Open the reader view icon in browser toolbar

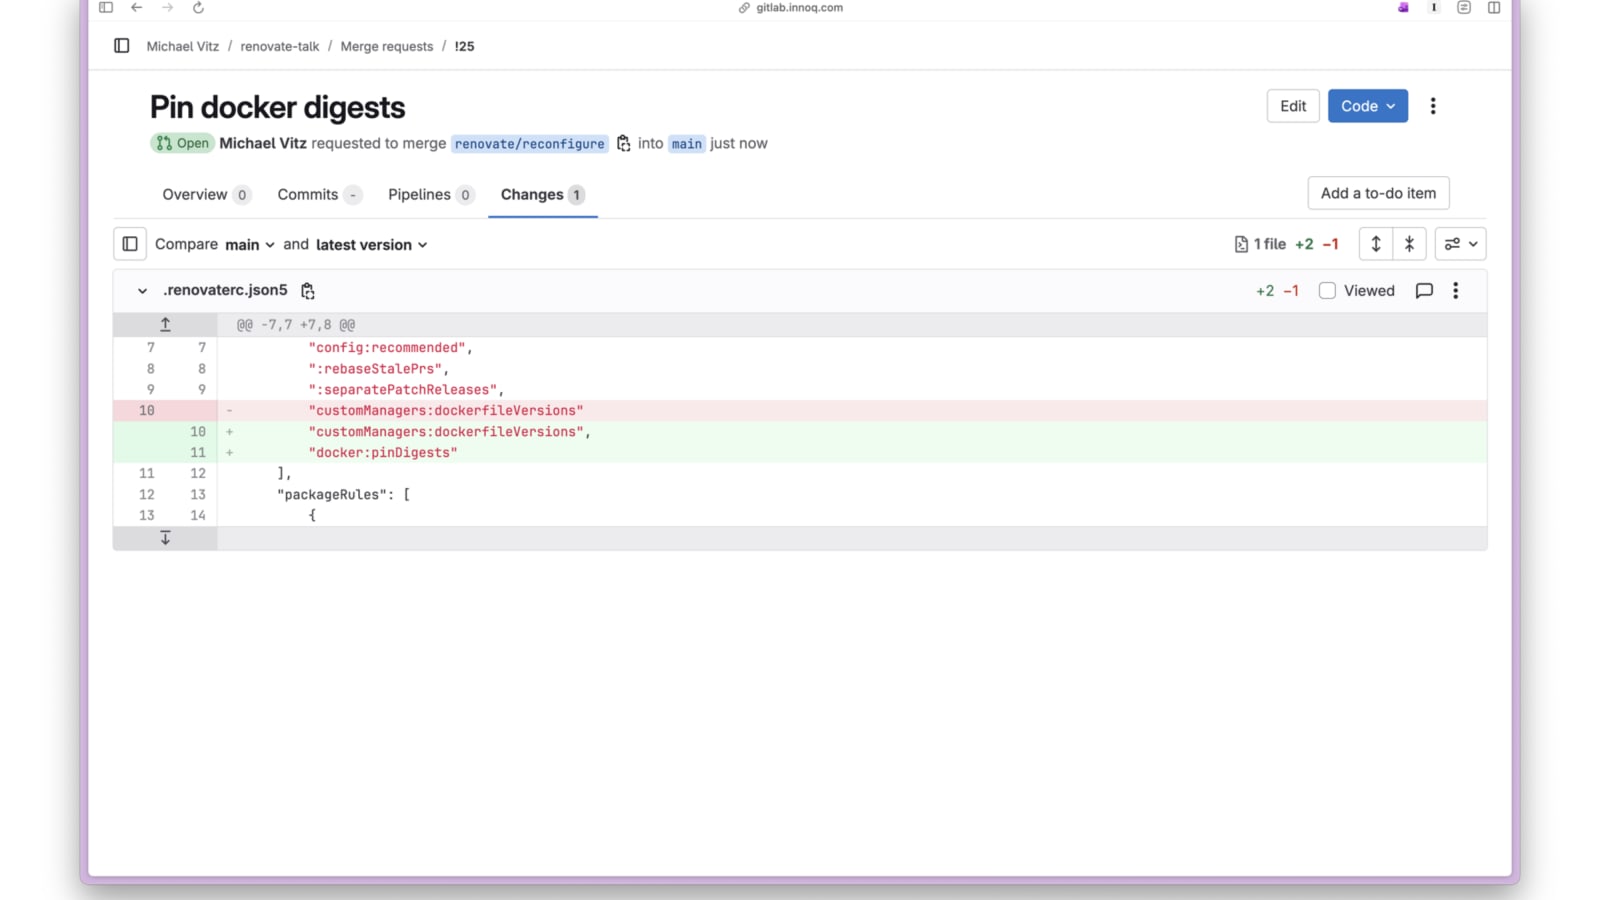point(1464,8)
